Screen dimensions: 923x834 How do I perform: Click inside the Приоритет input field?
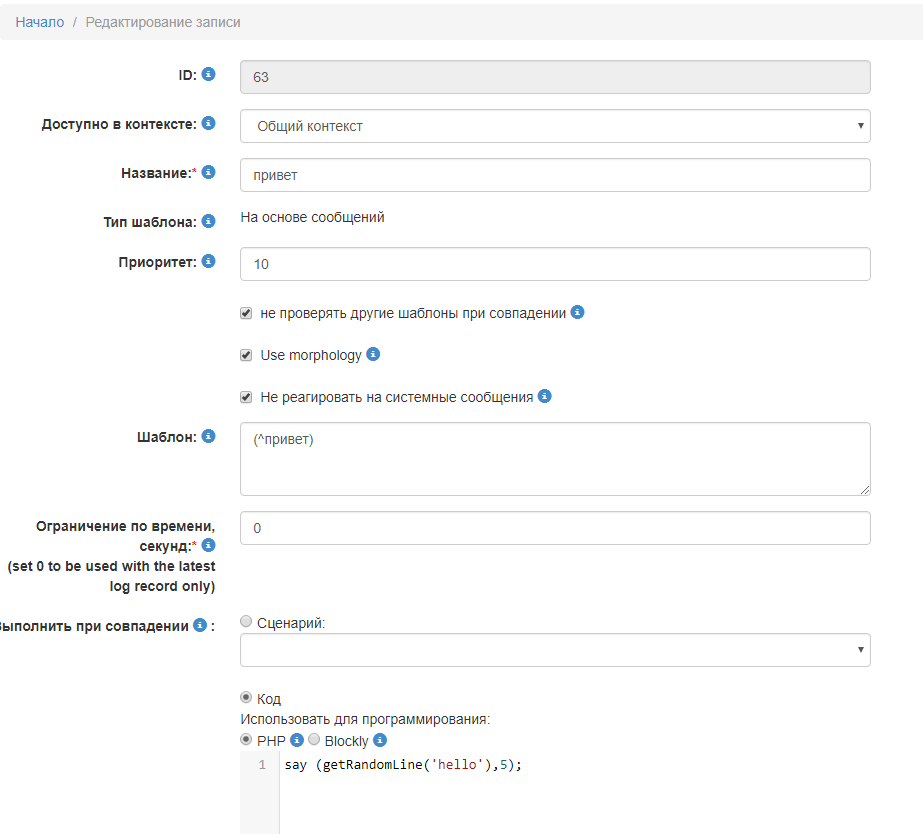coord(554,264)
